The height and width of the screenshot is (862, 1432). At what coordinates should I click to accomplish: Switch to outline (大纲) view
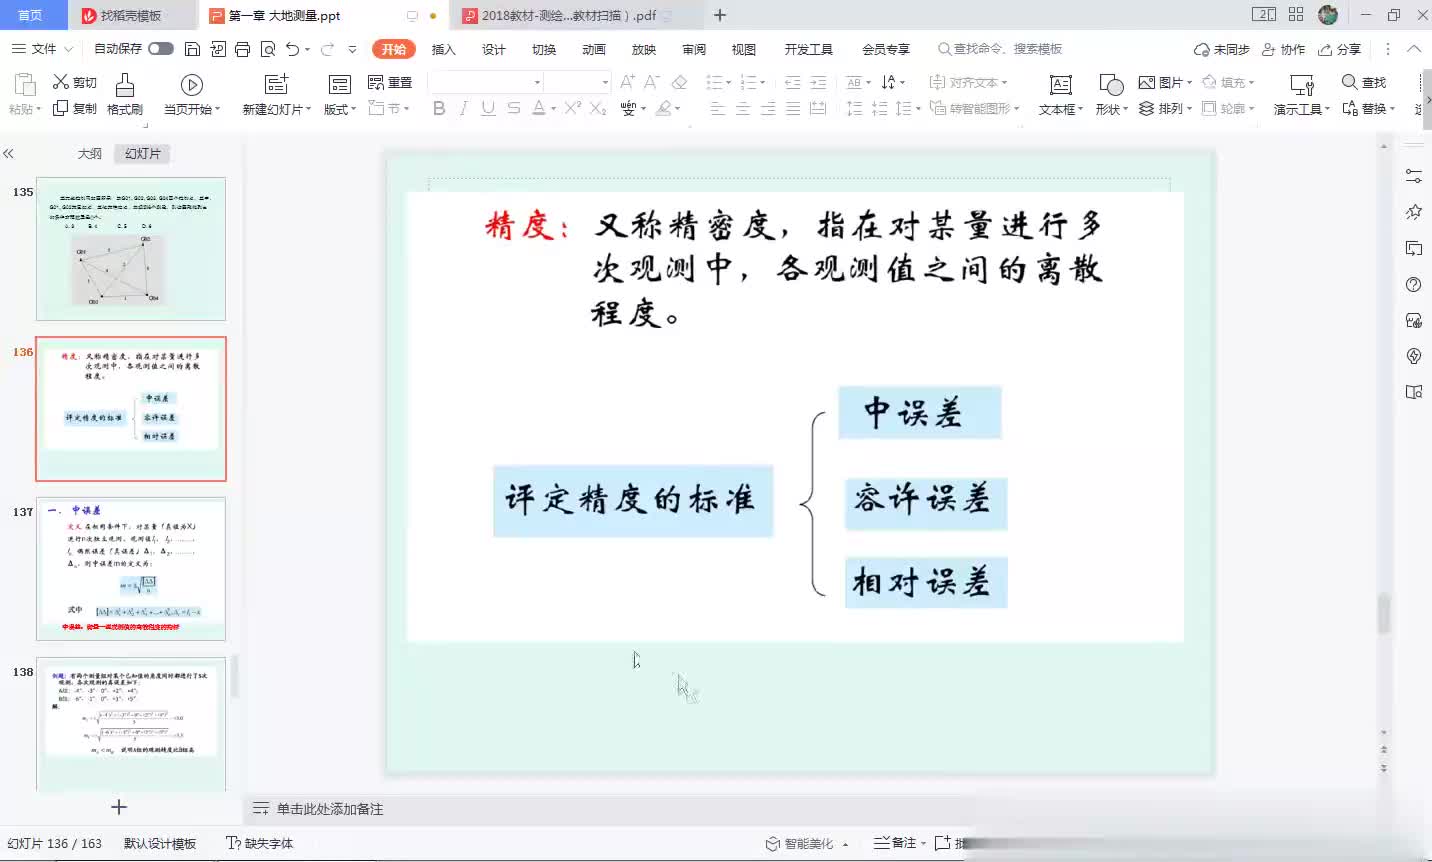tap(90, 154)
